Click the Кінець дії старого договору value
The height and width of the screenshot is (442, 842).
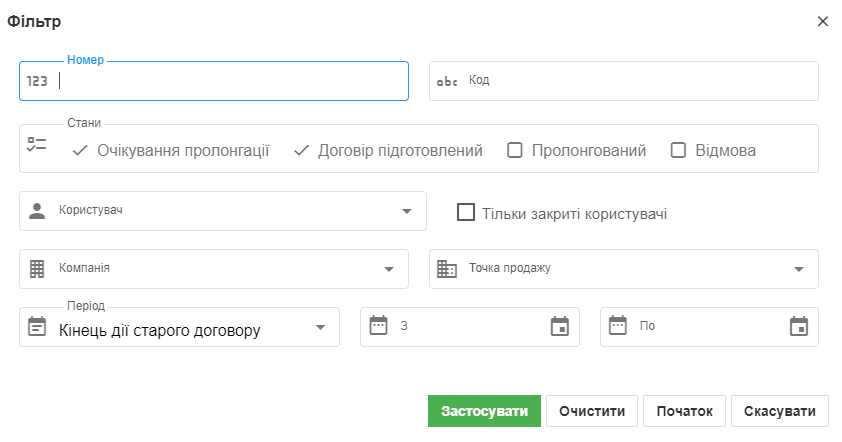click(x=159, y=330)
